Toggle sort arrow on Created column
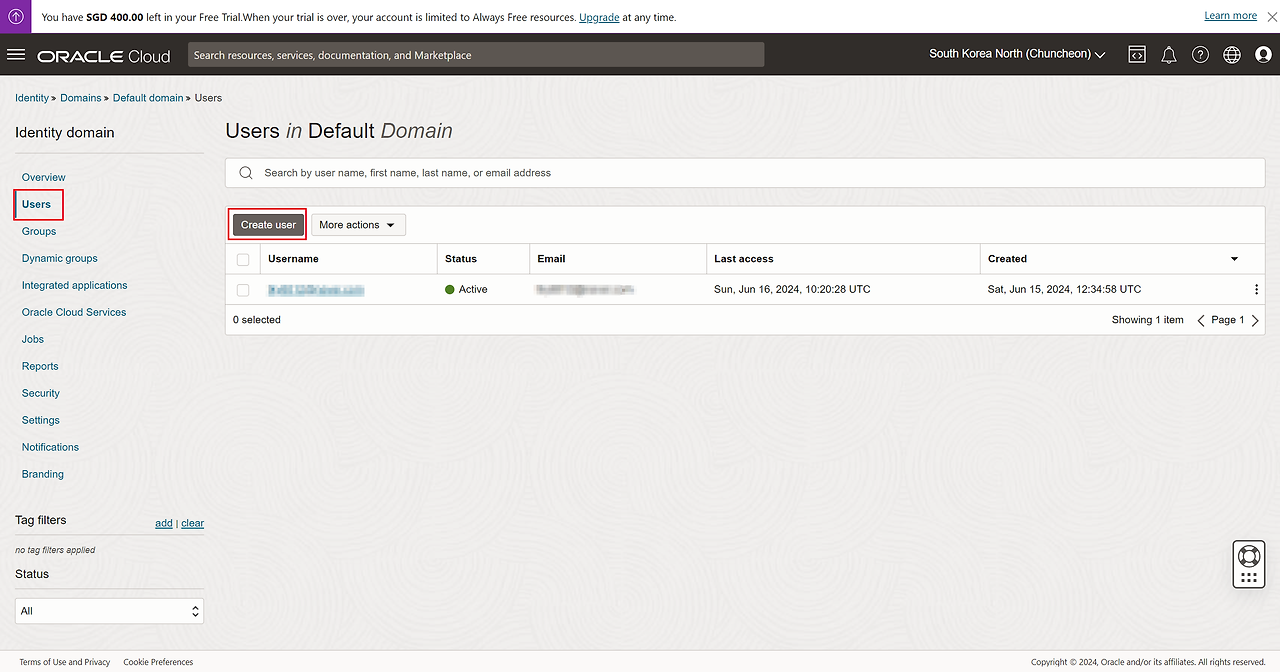Image resolution: width=1280 pixels, height=672 pixels. 1234,259
